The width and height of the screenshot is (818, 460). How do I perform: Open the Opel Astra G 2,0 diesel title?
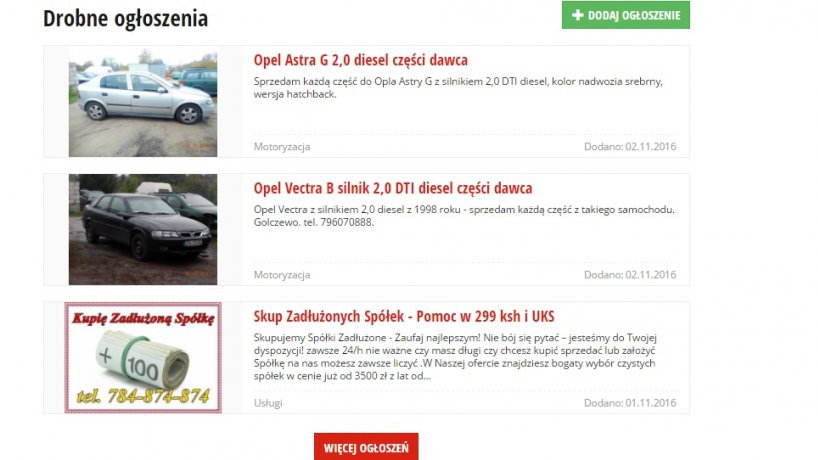[360, 60]
